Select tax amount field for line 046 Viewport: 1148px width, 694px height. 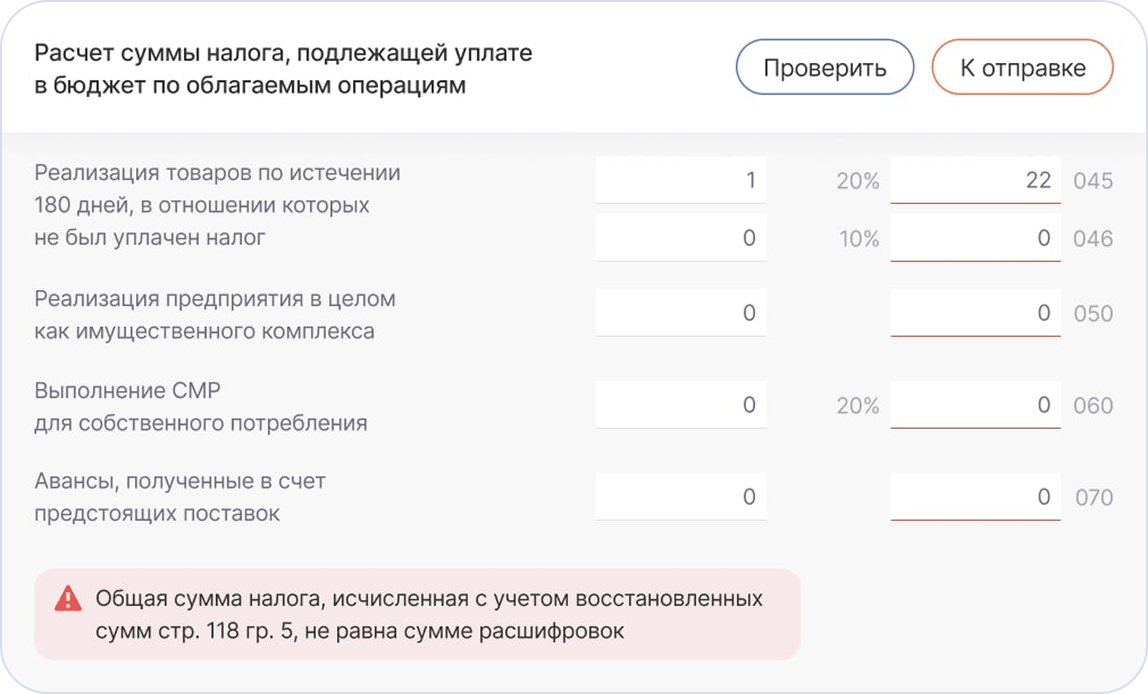(x=975, y=238)
